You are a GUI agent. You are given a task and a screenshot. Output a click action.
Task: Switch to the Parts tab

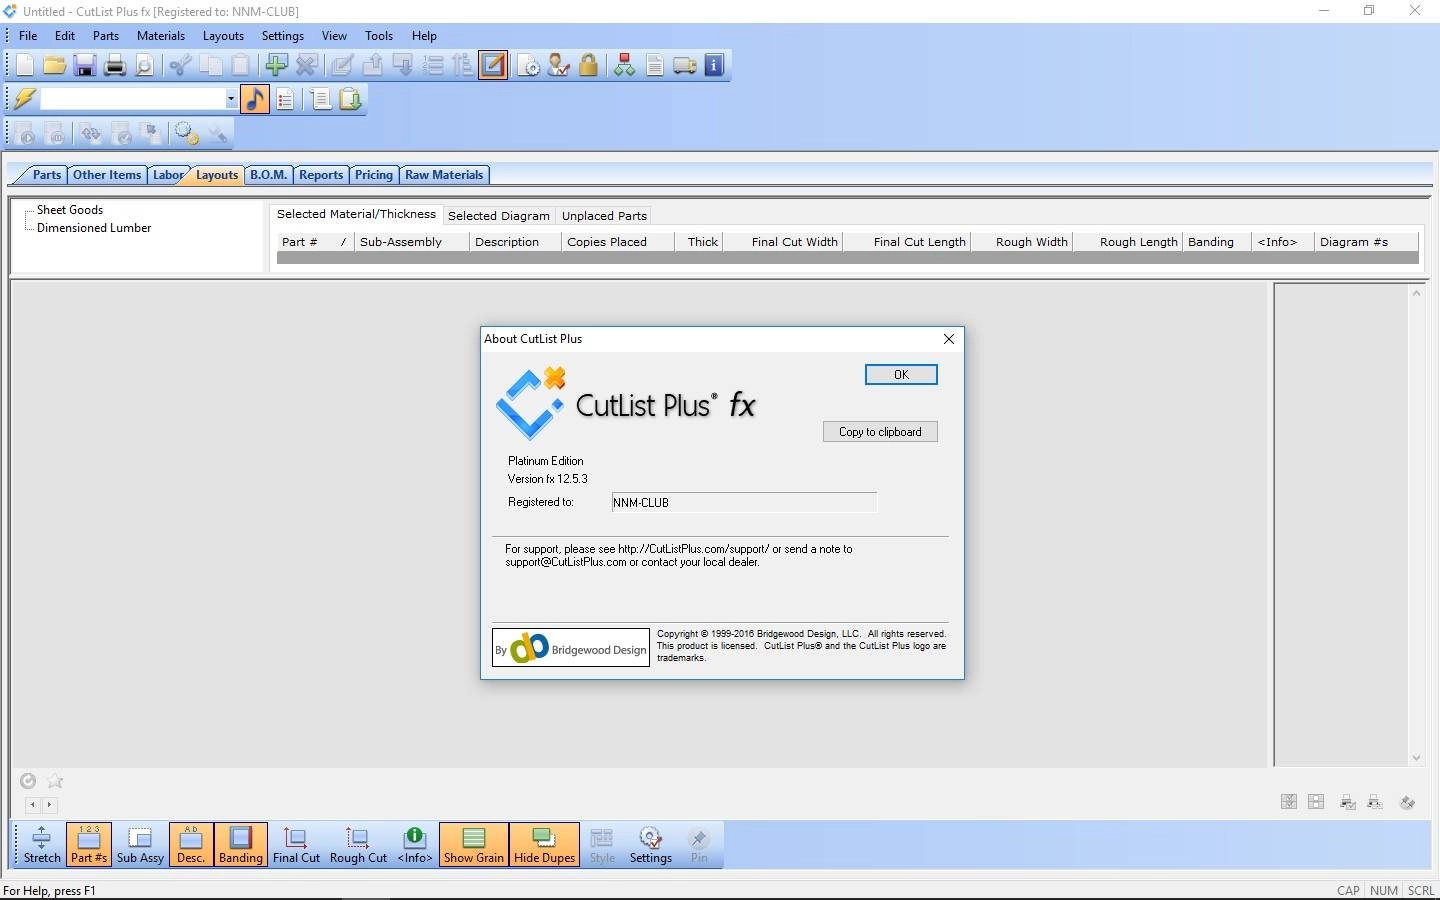[x=46, y=175]
